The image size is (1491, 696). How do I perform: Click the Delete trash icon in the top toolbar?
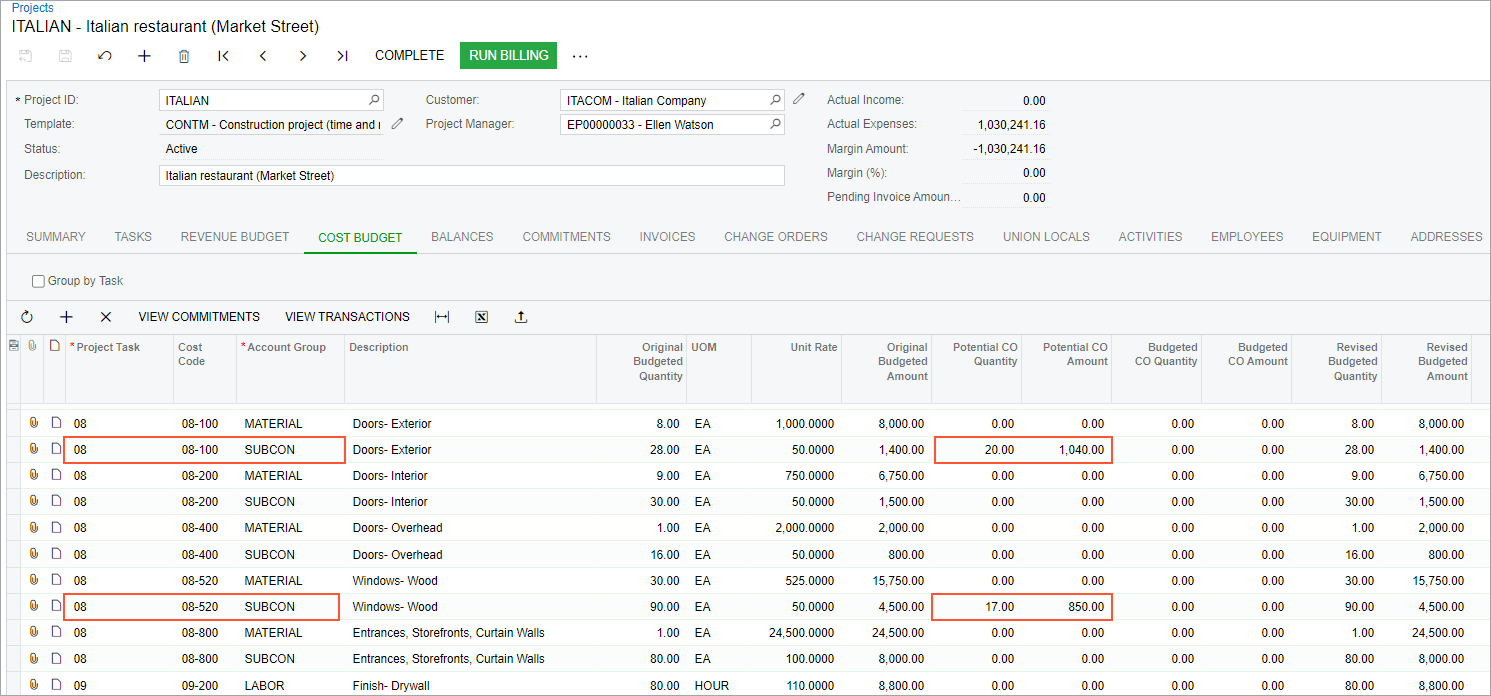pos(184,56)
